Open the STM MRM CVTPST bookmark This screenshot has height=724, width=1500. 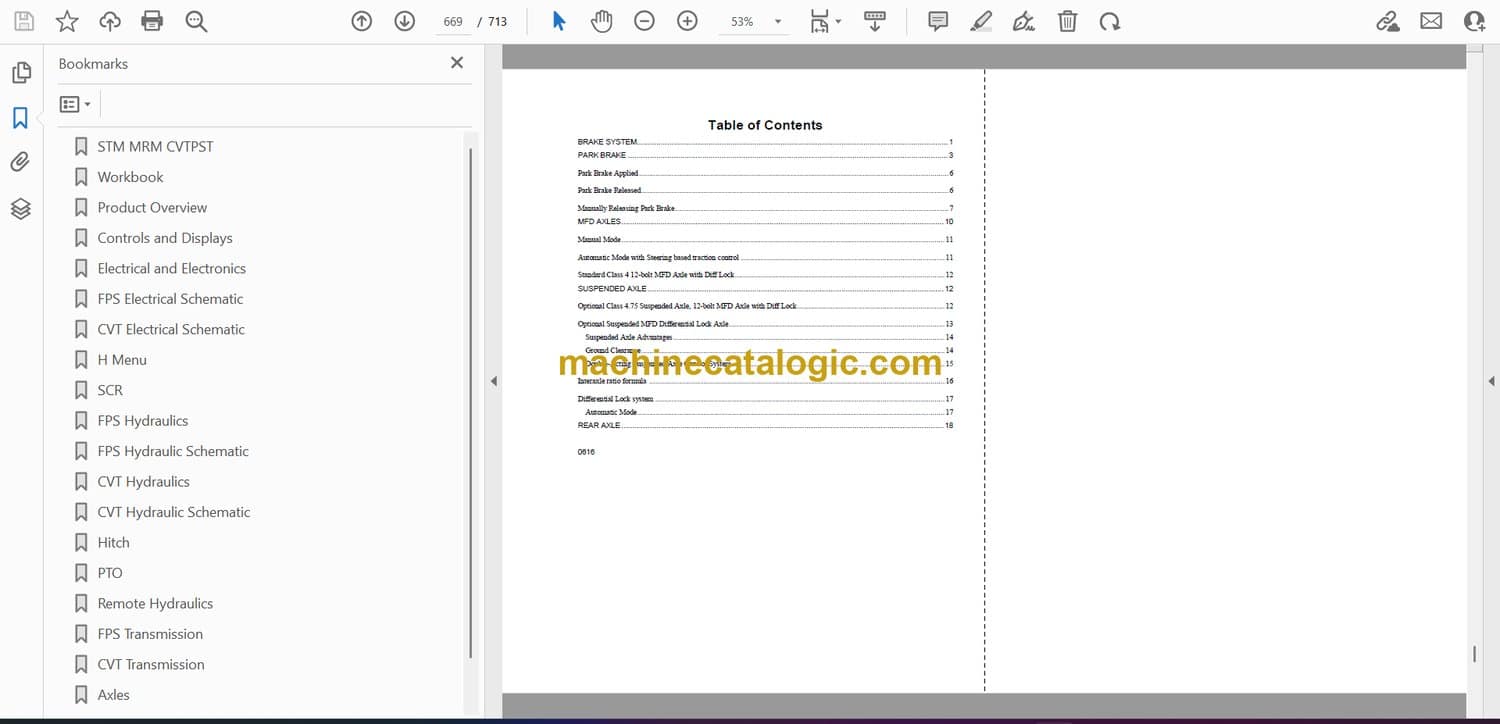click(155, 146)
